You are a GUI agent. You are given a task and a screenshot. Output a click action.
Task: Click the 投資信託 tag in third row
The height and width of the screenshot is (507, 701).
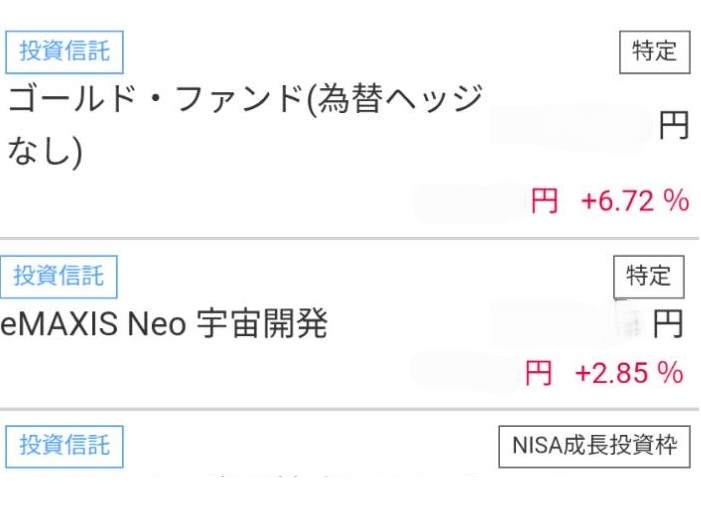(64, 446)
